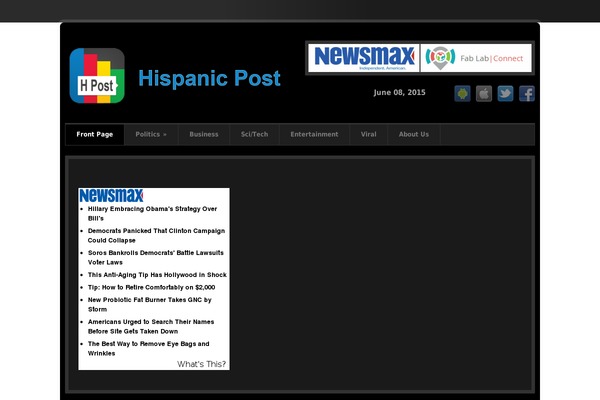
Task: Click the Newsmax banner ad in header
Action: pos(364,58)
